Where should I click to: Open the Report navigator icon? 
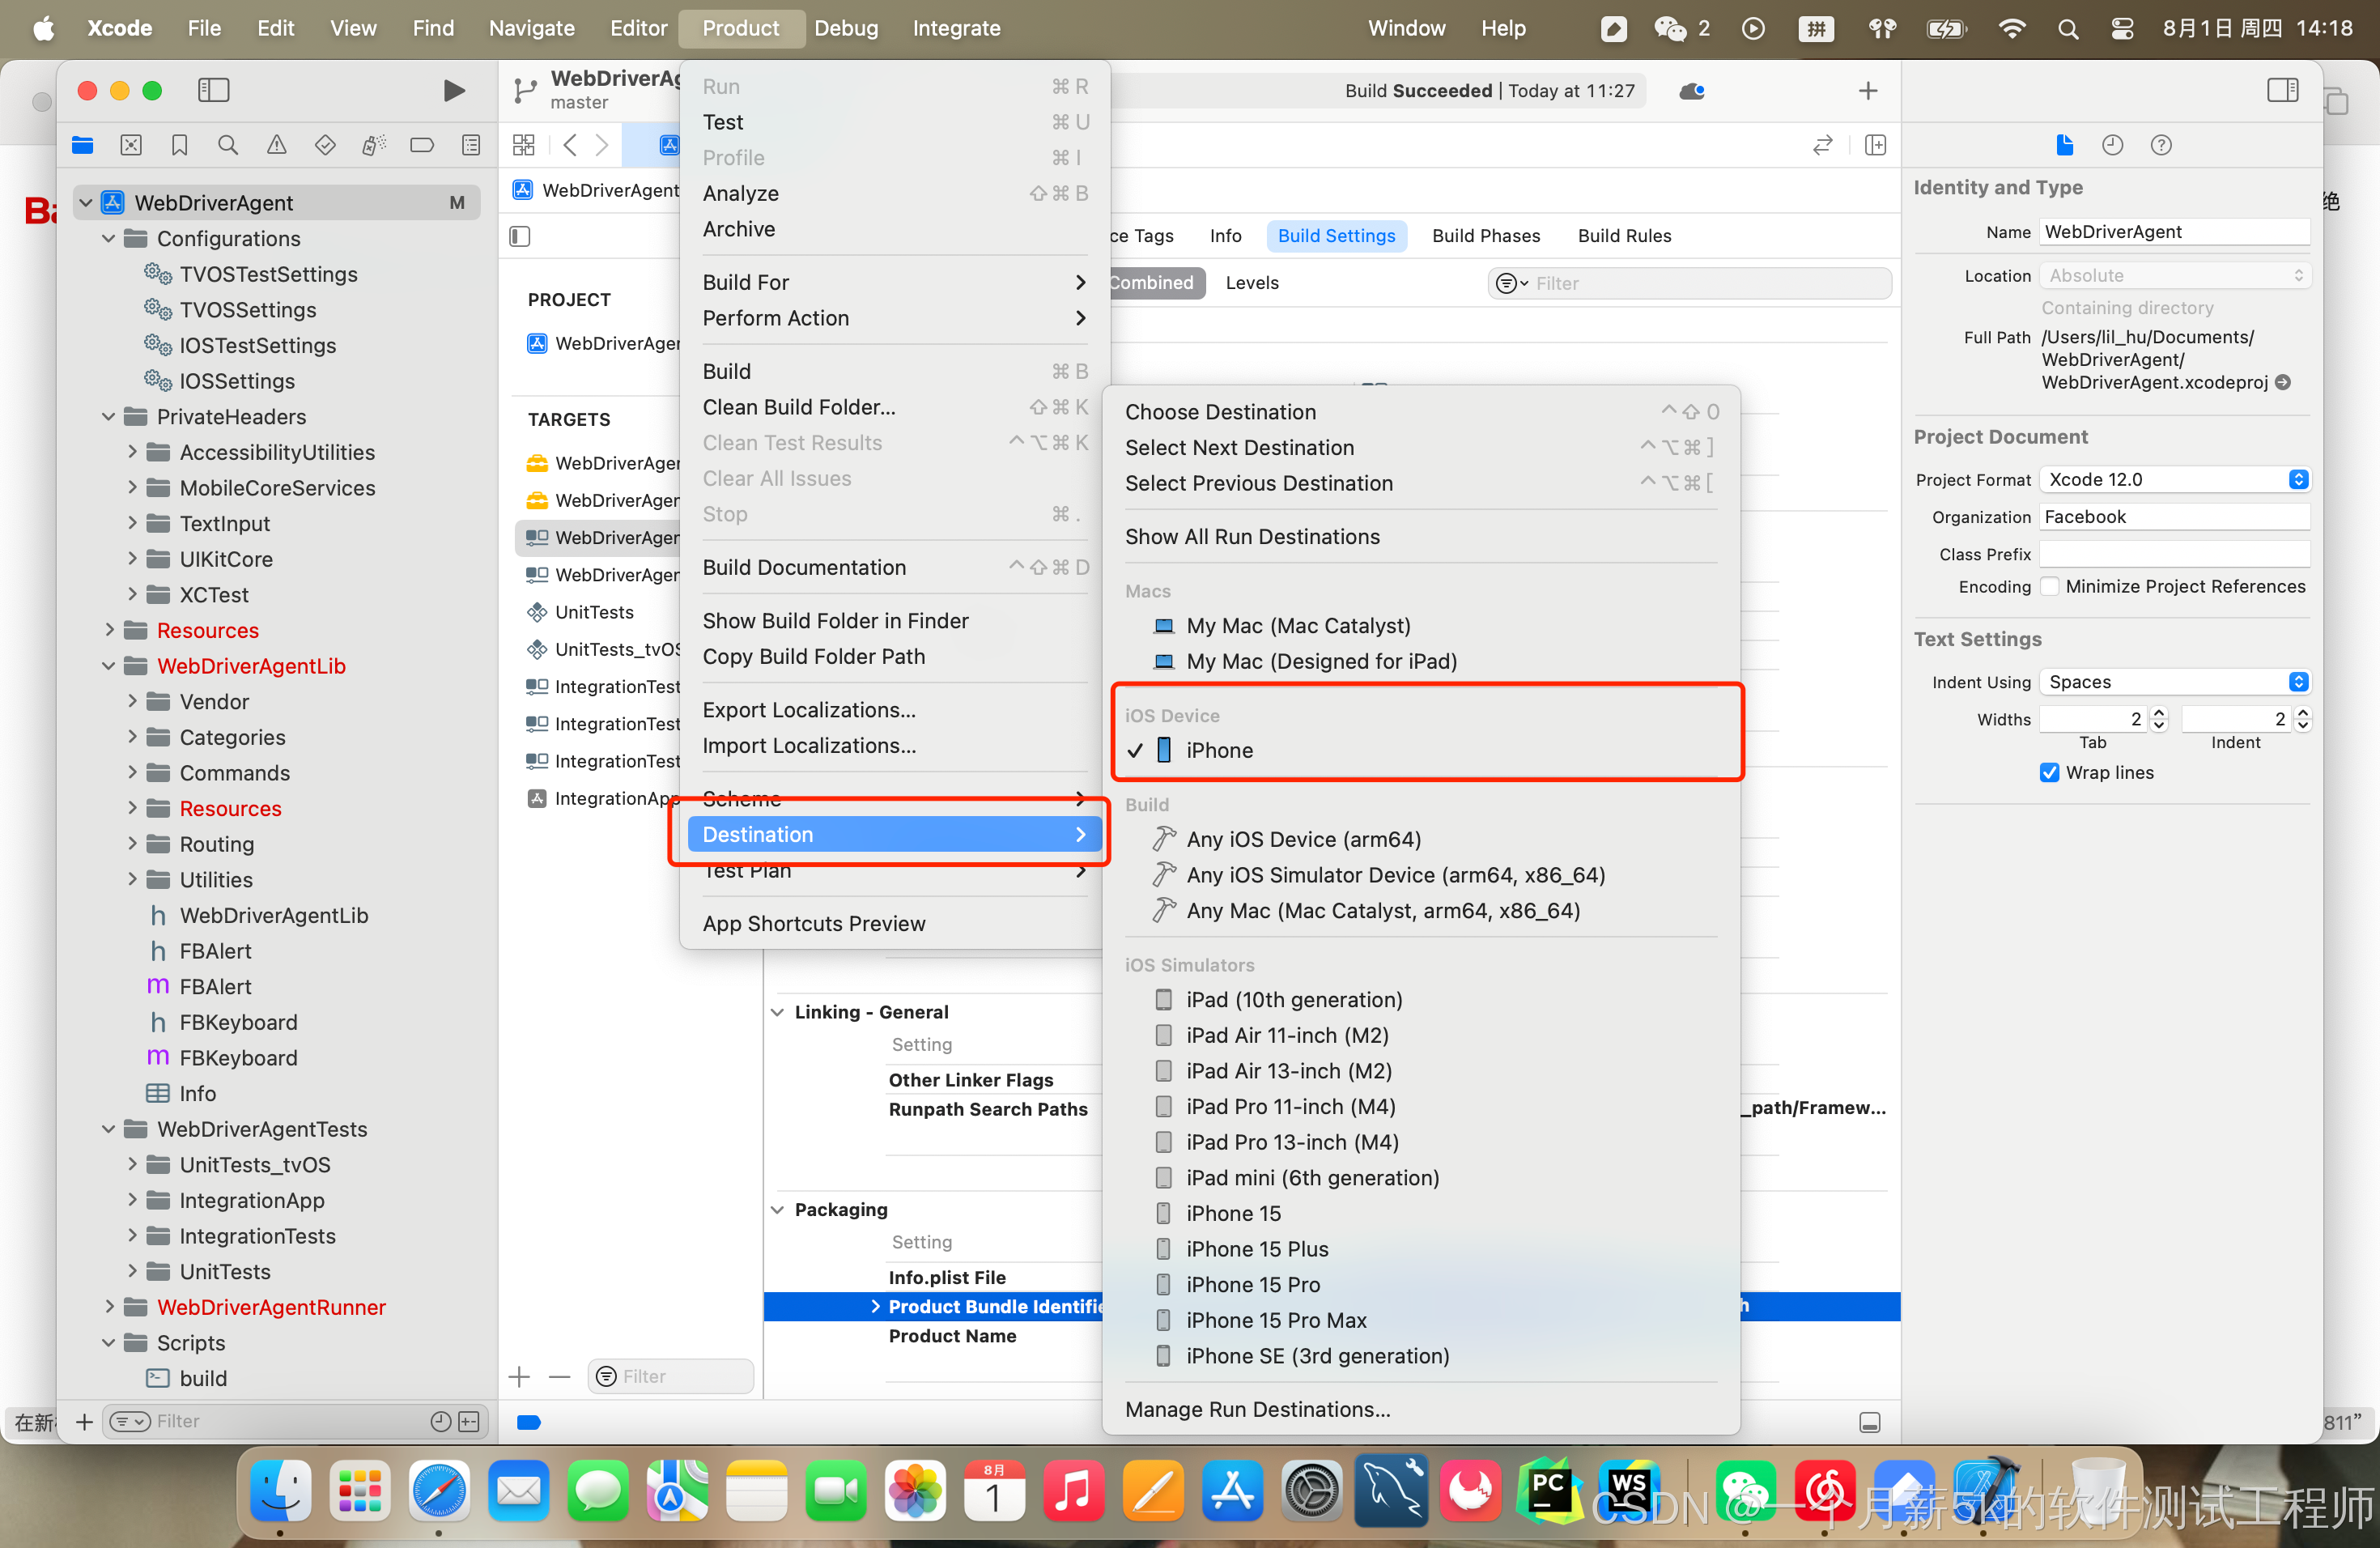tap(471, 145)
